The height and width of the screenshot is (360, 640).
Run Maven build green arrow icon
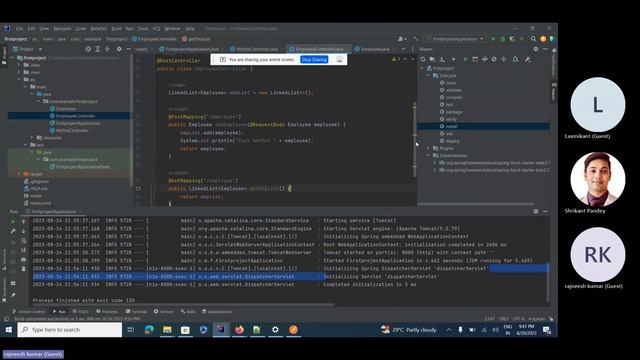465,60
